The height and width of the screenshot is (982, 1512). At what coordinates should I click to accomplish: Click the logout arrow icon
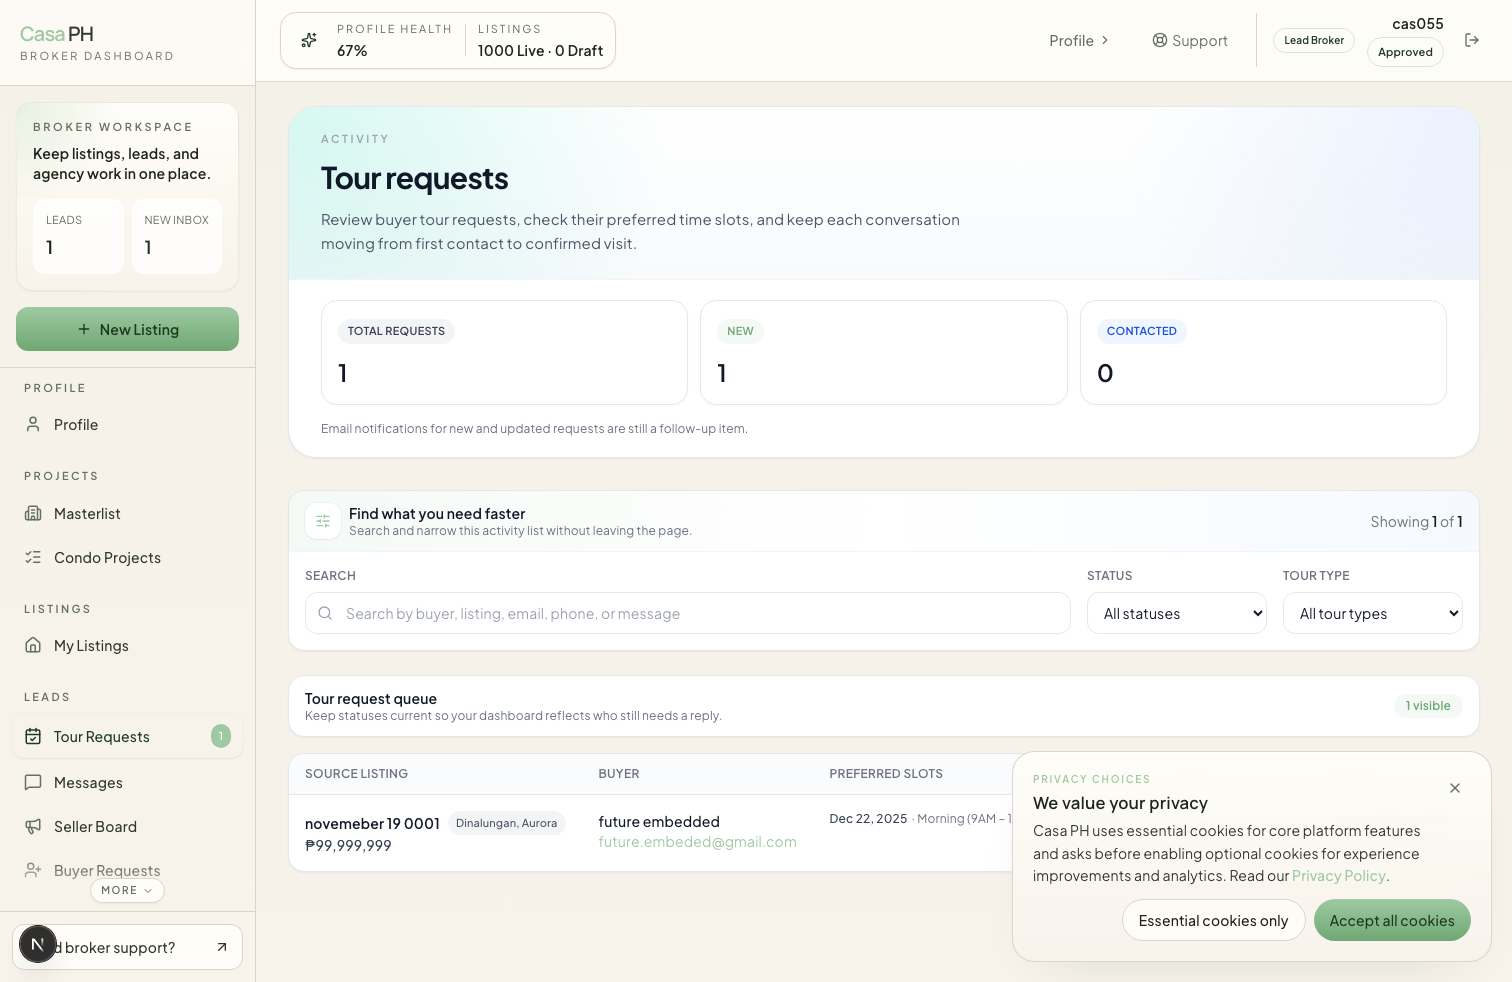[x=1471, y=39]
